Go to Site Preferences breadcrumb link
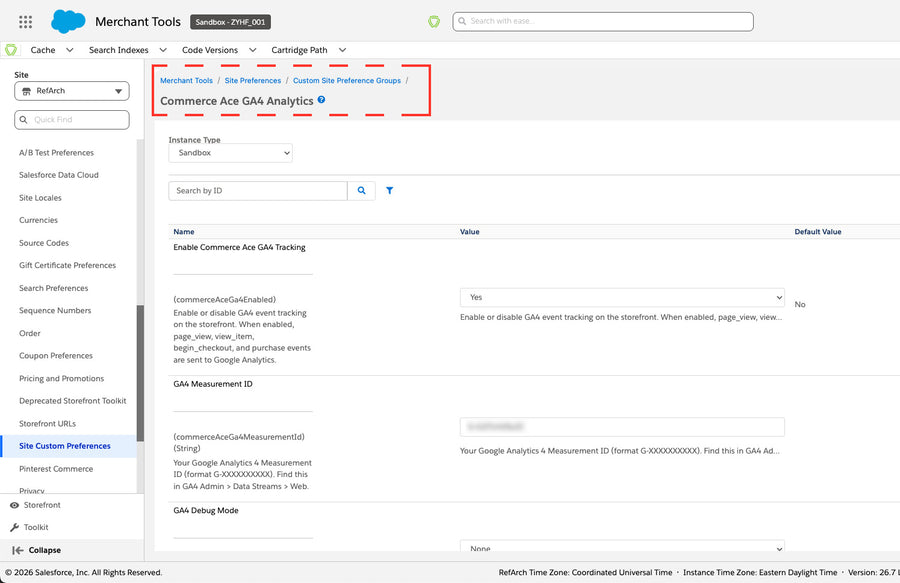 253,80
